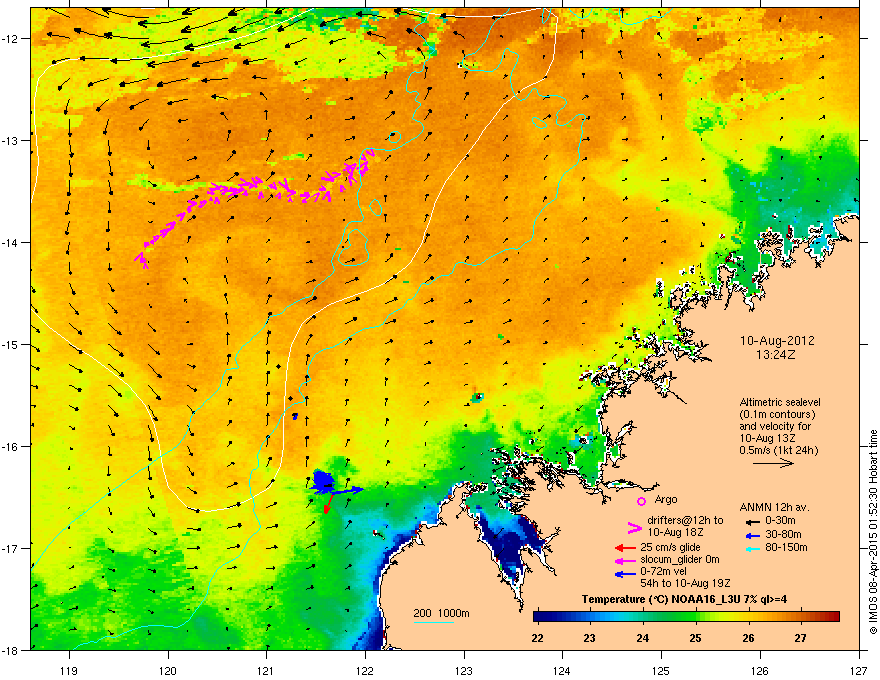Screen dimensions: 880x680
Task: Click the latitude axis label -12
Action: [10, 38]
